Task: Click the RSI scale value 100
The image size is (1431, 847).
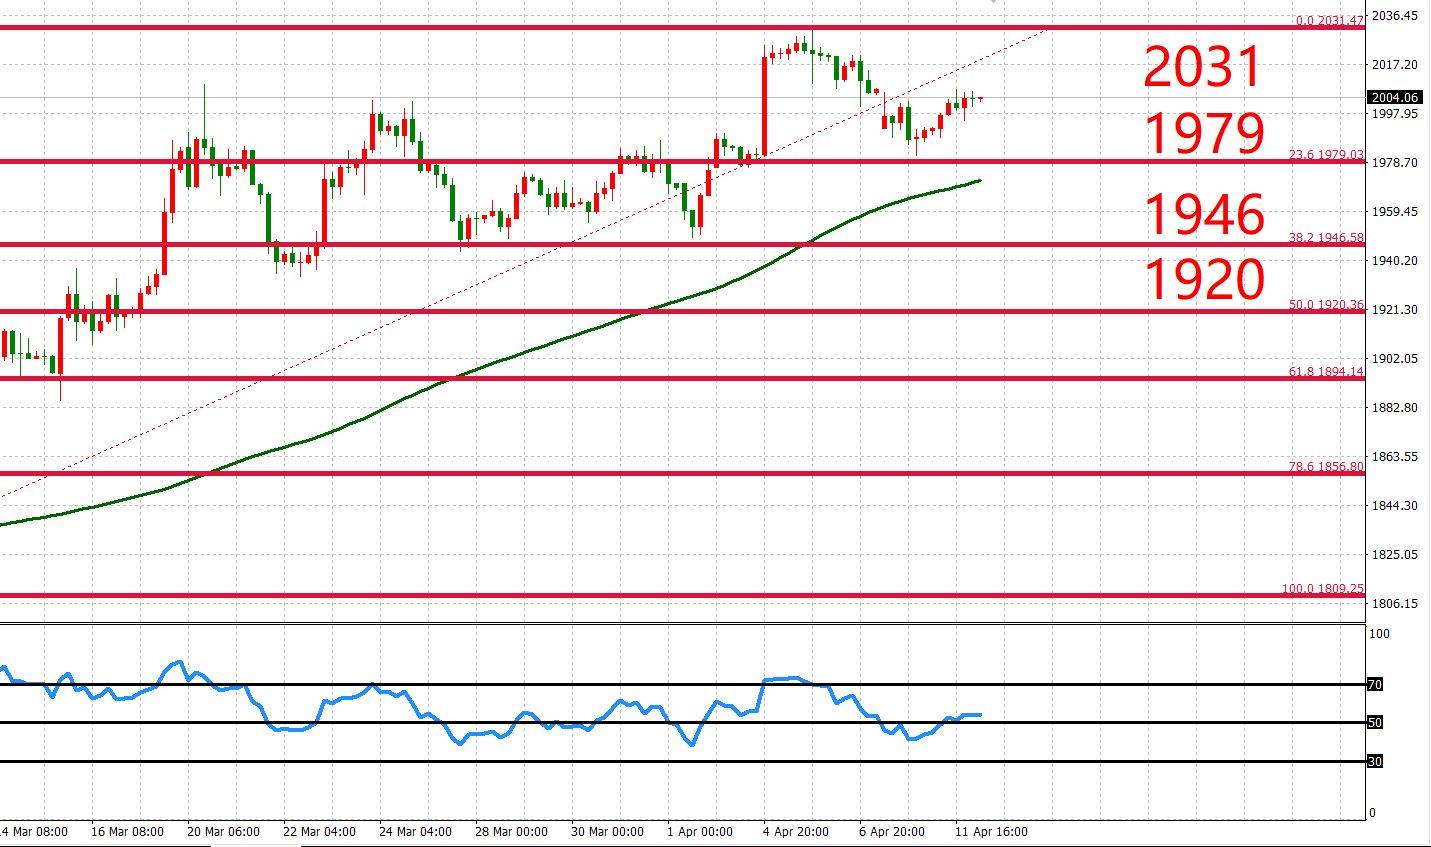Action: [x=1379, y=634]
